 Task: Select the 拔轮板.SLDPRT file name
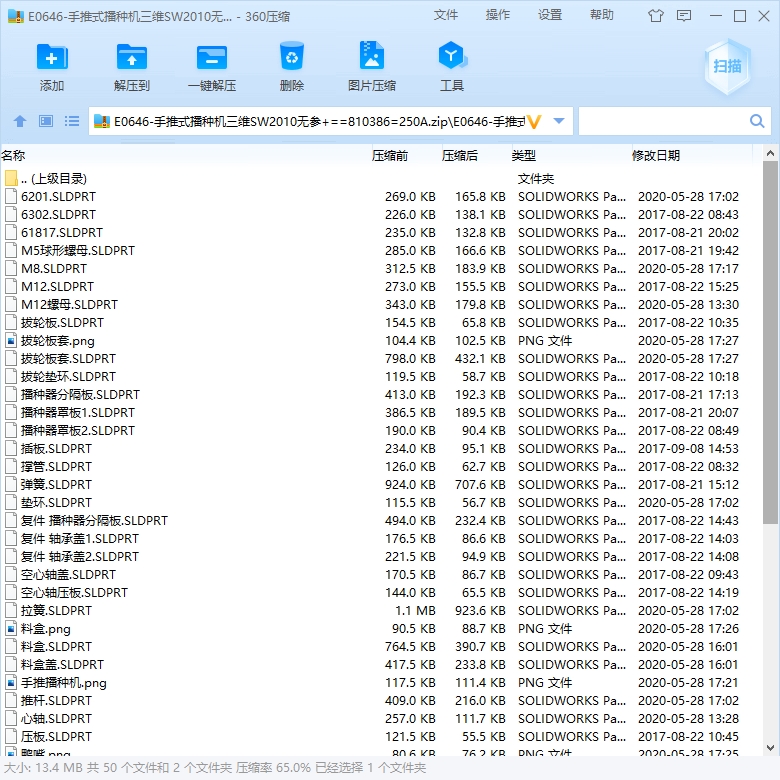(62, 323)
